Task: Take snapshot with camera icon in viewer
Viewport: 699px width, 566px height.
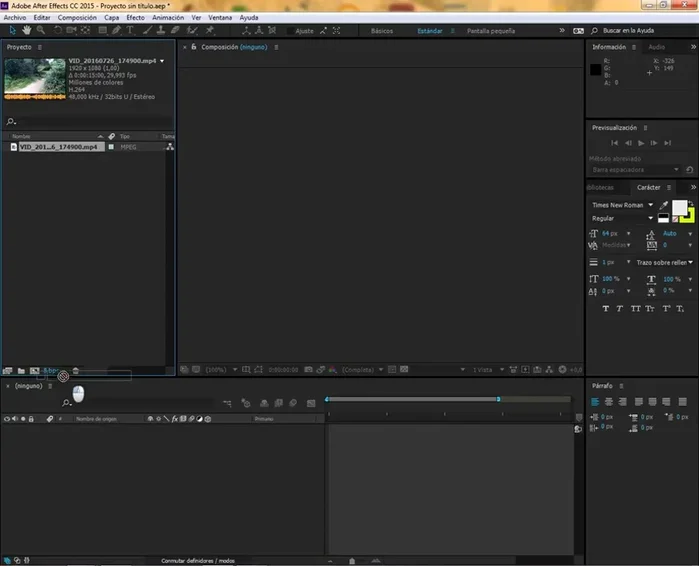Action: pos(308,369)
